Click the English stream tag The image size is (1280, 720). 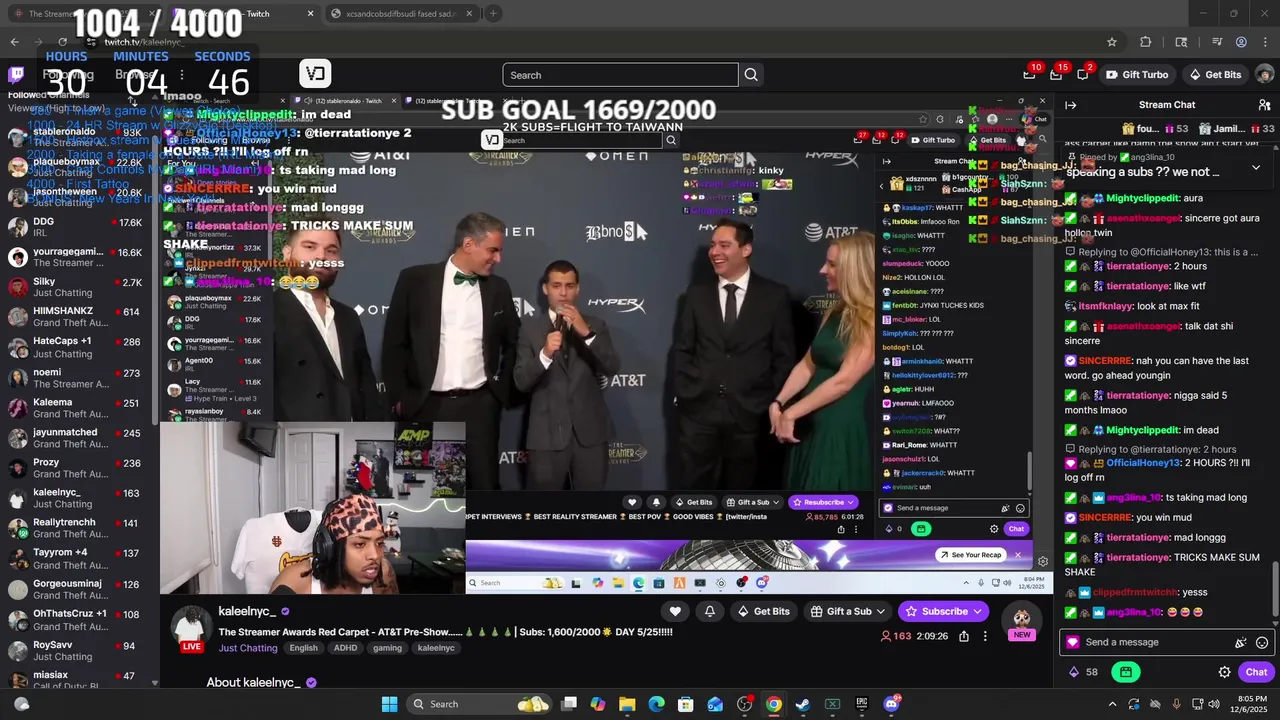[x=303, y=648]
